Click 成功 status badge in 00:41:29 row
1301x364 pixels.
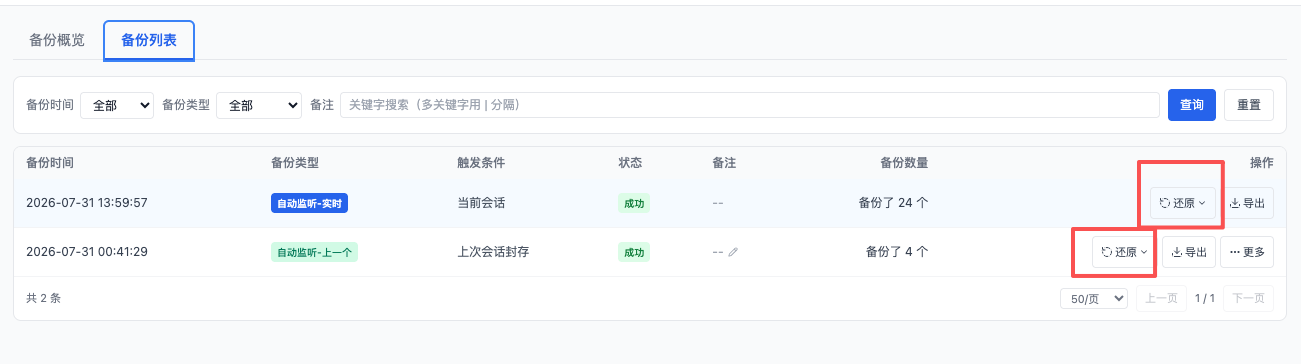(x=634, y=252)
